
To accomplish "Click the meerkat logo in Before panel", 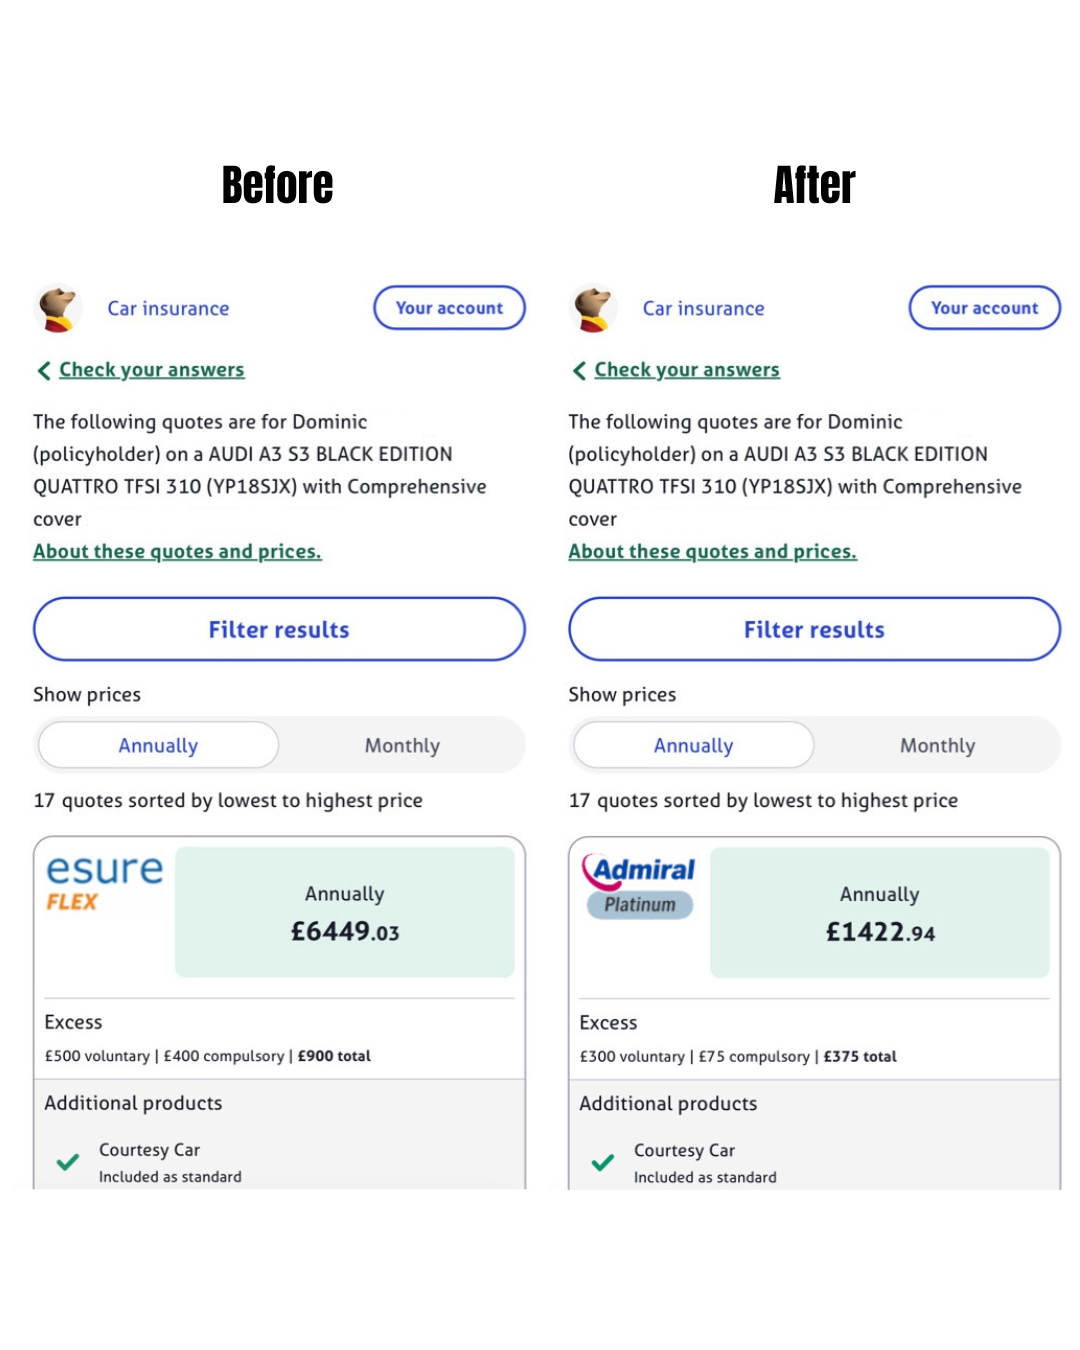I will pyautogui.click(x=58, y=308).
